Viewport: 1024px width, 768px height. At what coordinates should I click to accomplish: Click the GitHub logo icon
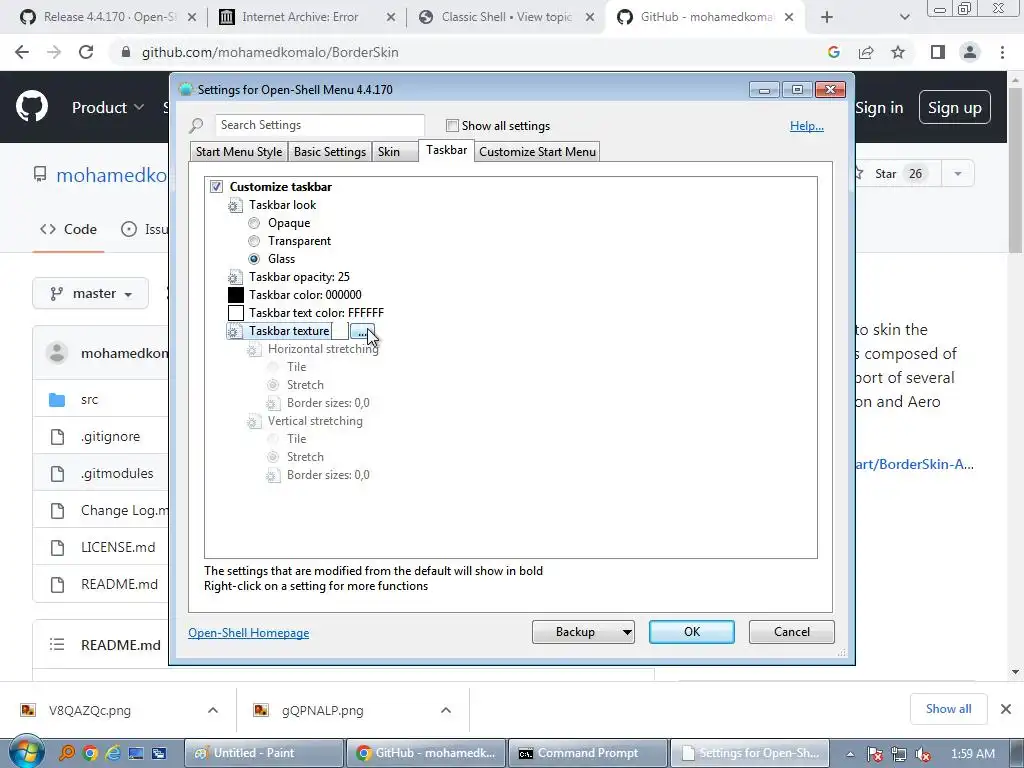pos(31,107)
